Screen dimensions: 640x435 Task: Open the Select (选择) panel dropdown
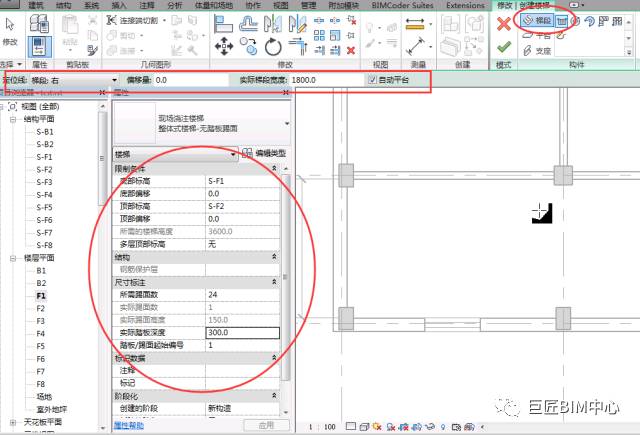pos(20,64)
